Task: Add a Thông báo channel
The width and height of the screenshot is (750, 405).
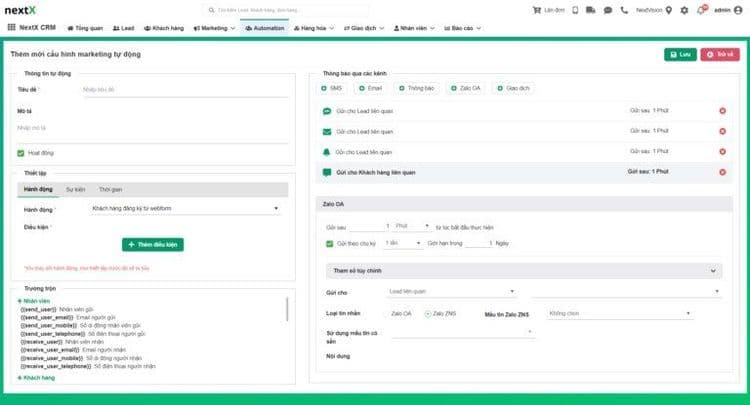Action: 416,88
